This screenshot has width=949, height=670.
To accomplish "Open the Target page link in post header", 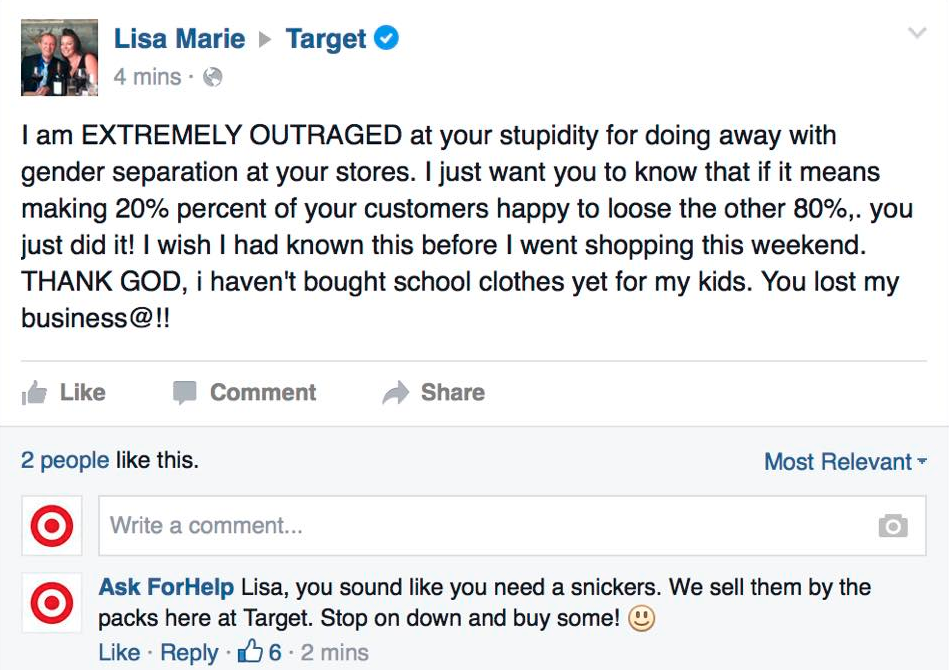I will coord(326,39).
